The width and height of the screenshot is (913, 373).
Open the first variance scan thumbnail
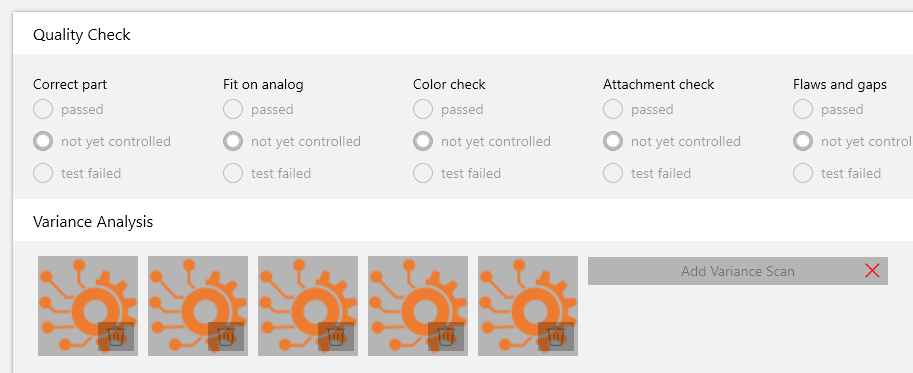[x=88, y=305]
